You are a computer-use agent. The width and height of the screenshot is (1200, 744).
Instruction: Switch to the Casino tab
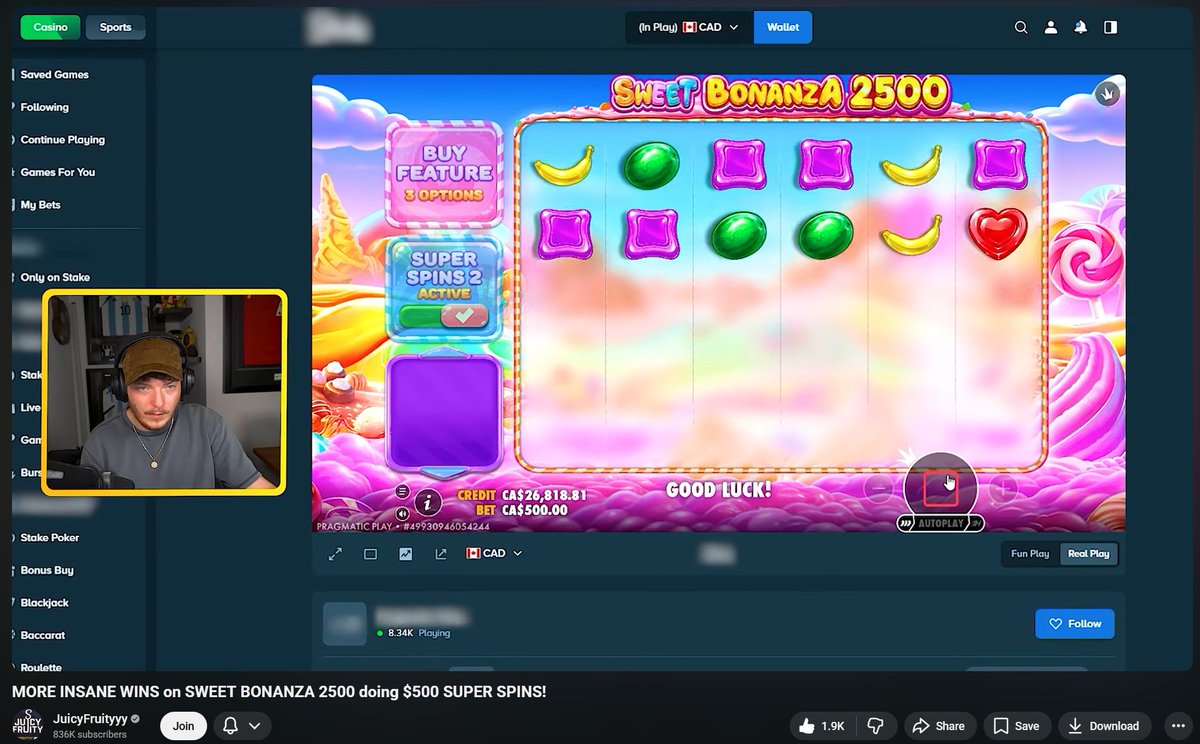click(x=50, y=27)
